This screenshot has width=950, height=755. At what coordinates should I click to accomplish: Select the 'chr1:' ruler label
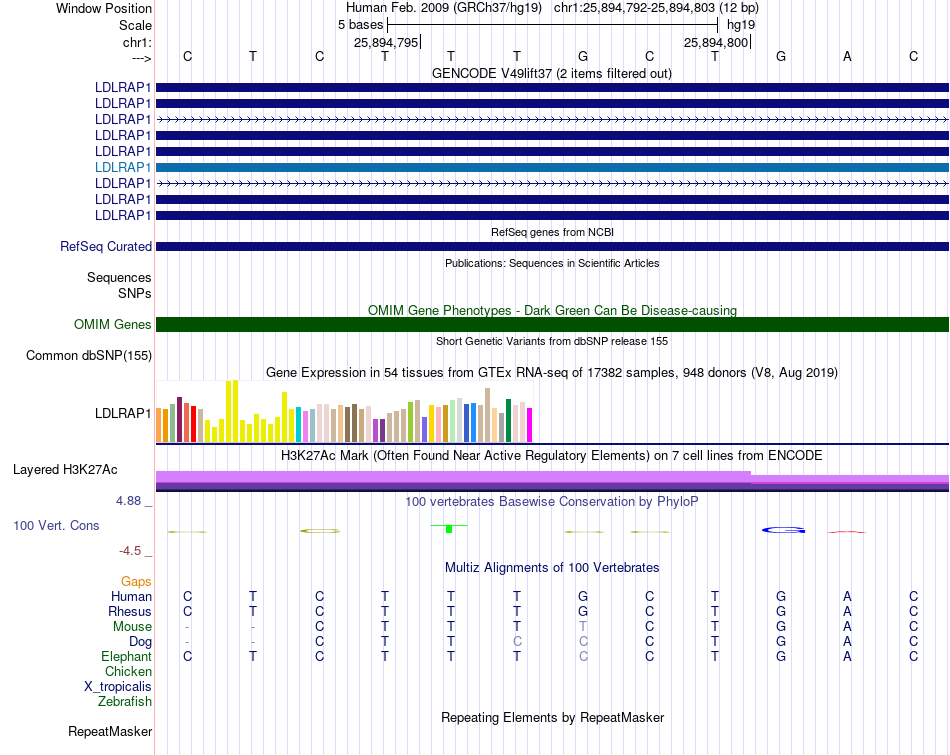(137, 42)
